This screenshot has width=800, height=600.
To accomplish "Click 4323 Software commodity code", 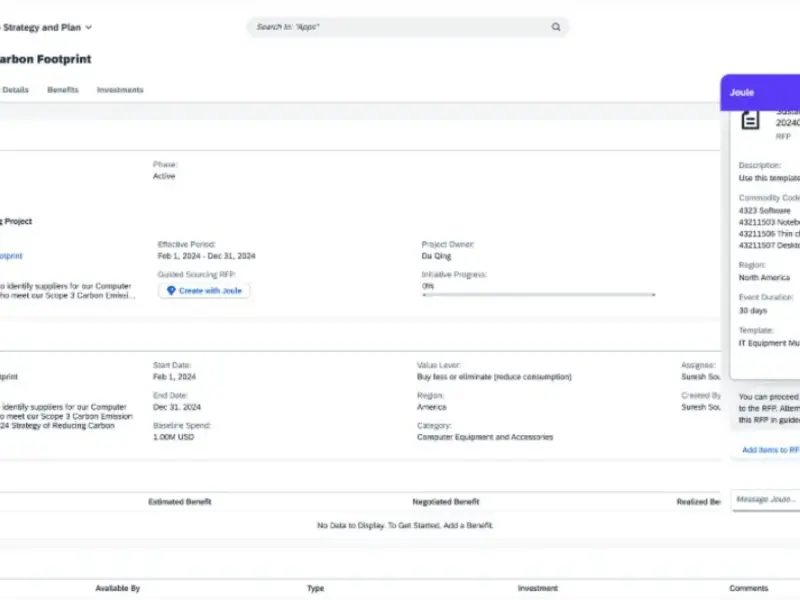I will tap(764, 211).
